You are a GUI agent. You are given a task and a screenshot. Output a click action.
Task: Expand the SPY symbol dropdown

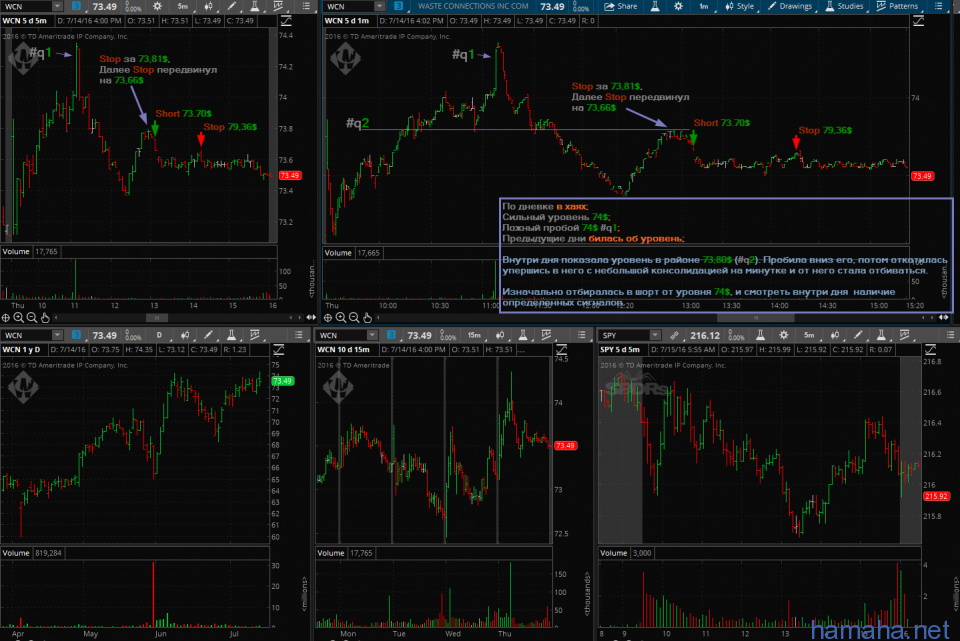654,335
